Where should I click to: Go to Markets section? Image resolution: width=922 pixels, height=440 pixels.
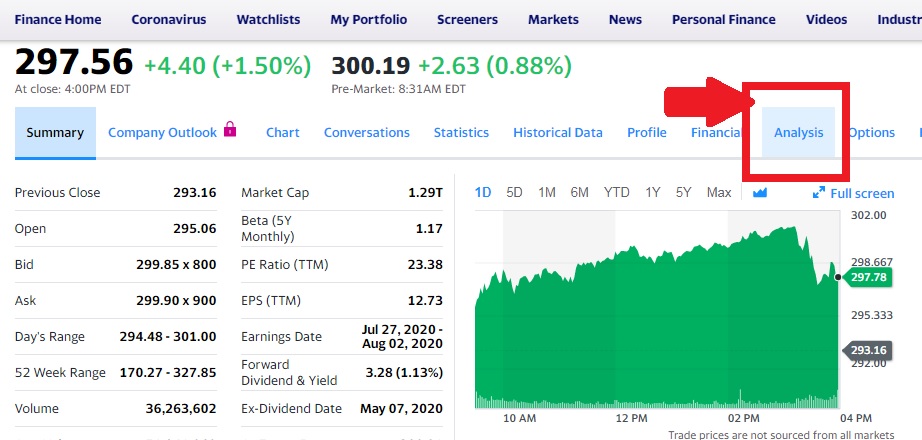(x=553, y=19)
